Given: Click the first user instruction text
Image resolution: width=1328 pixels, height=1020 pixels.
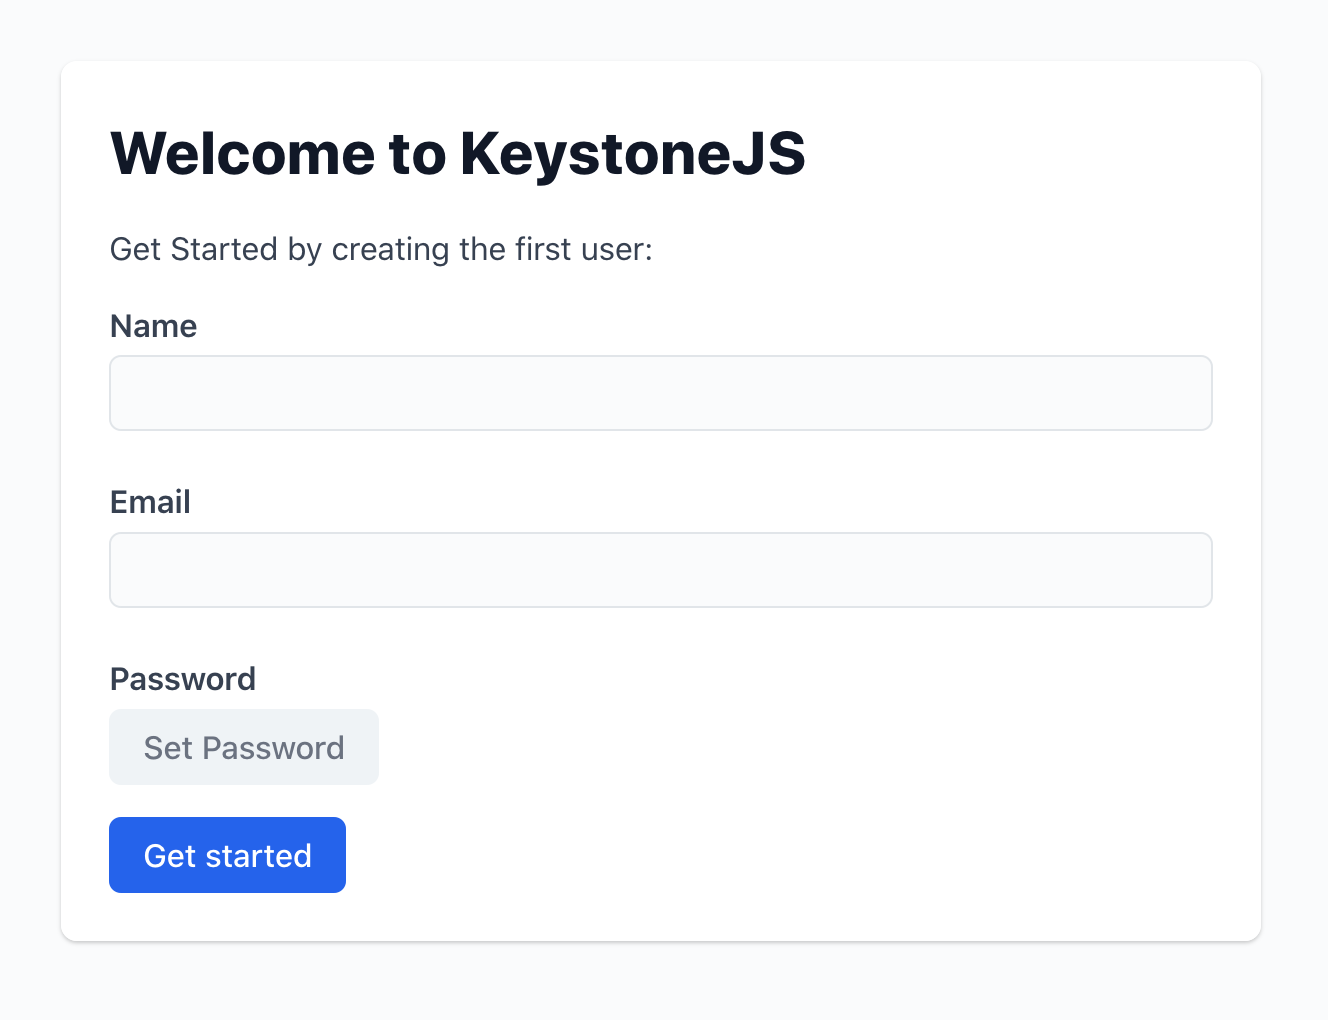Looking at the screenshot, I should (x=380, y=249).
